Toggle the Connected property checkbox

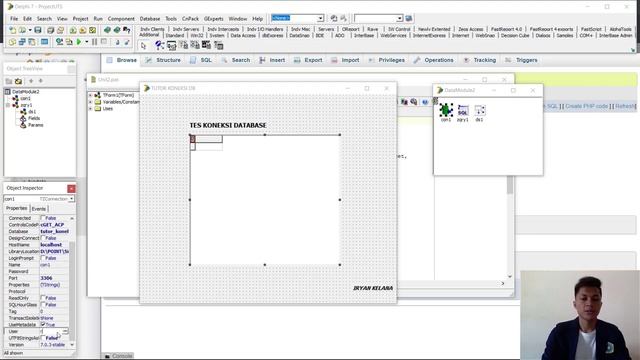click(x=43, y=218)
